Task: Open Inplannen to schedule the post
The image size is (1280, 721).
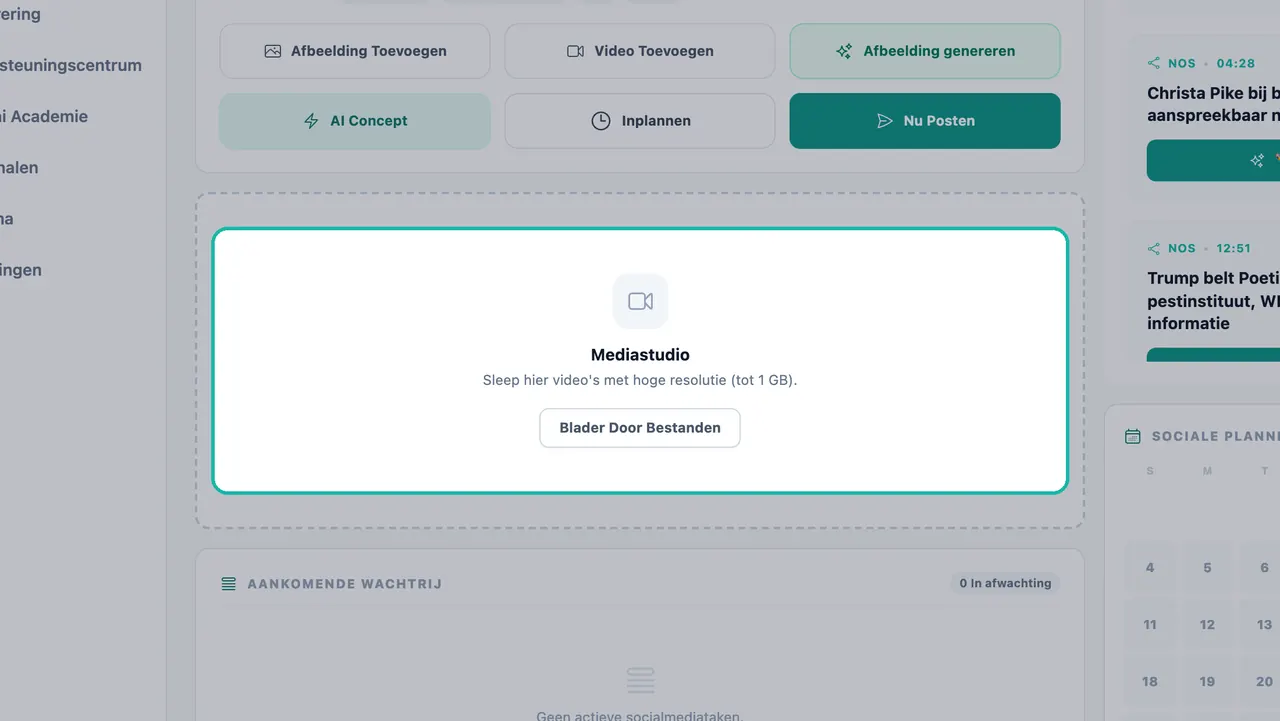Action: pos(640,121)
